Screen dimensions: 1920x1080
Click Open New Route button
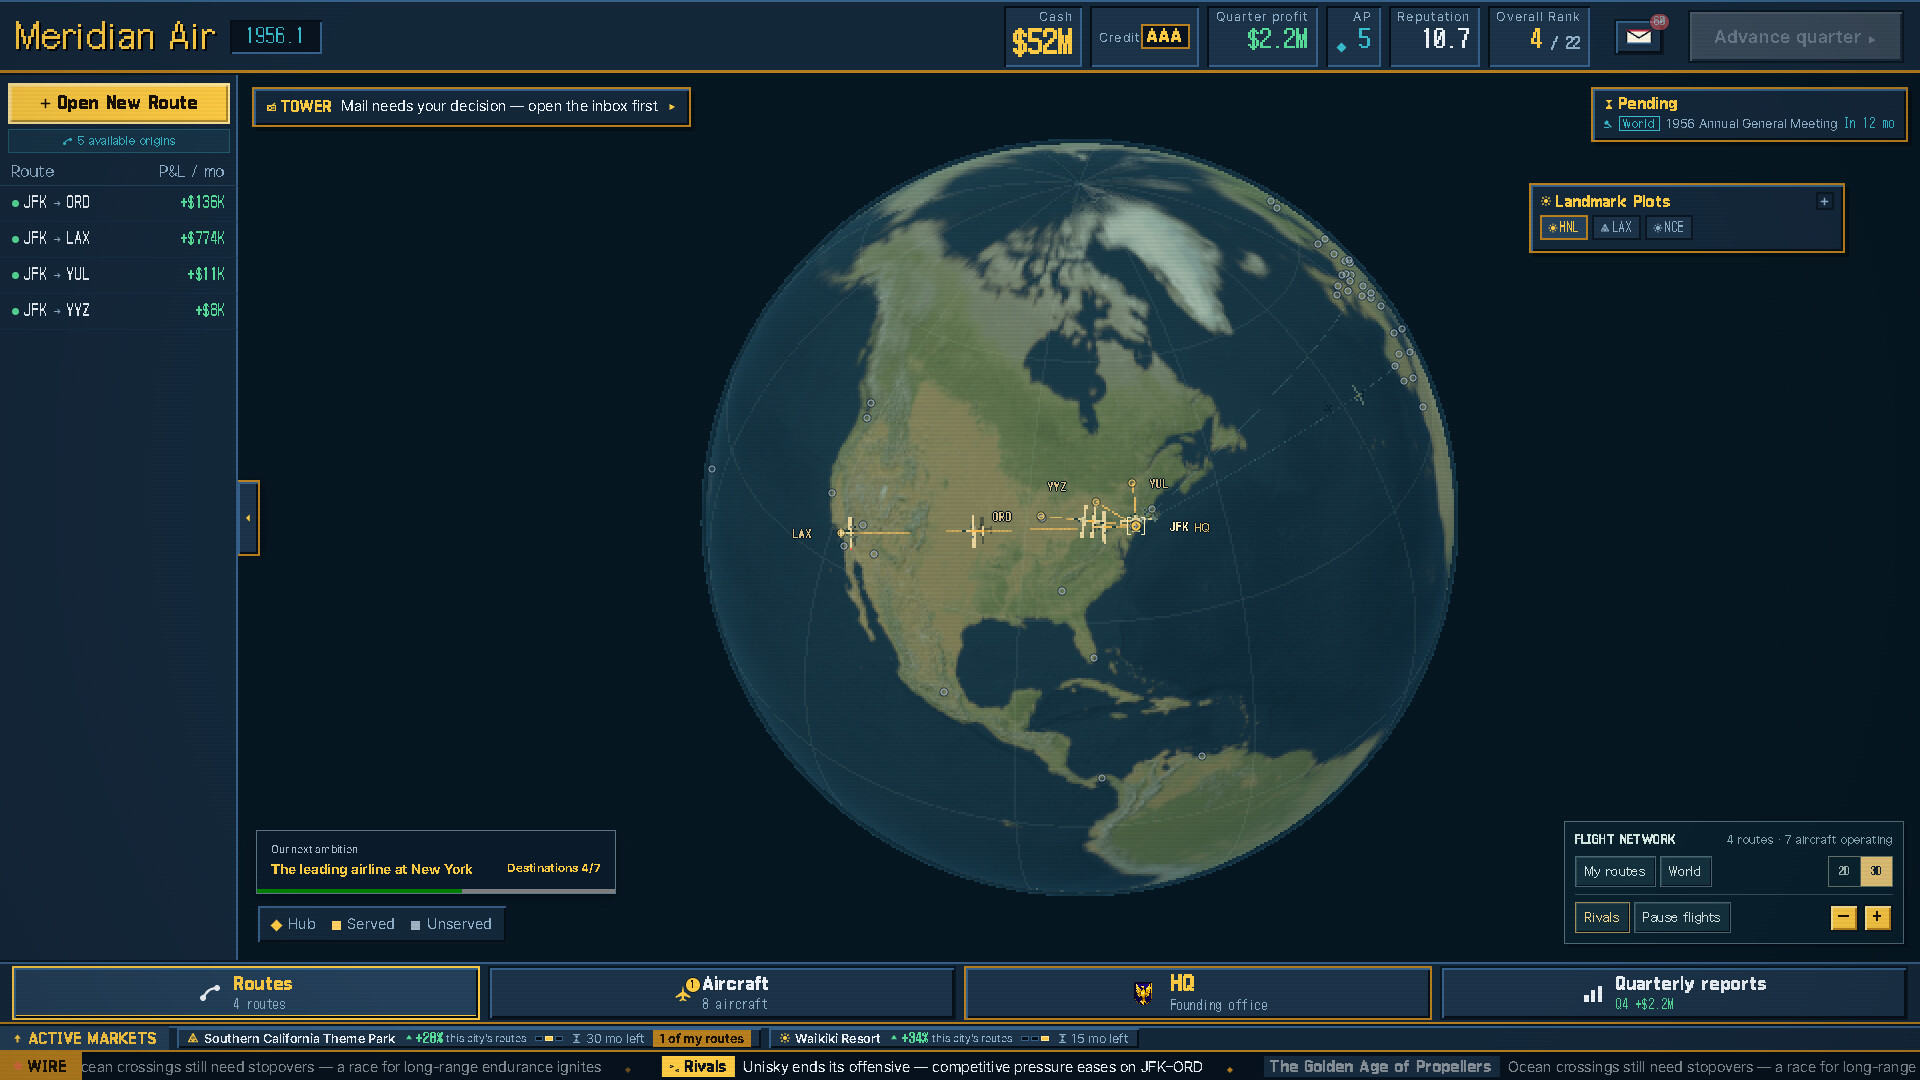coord(119,103)
